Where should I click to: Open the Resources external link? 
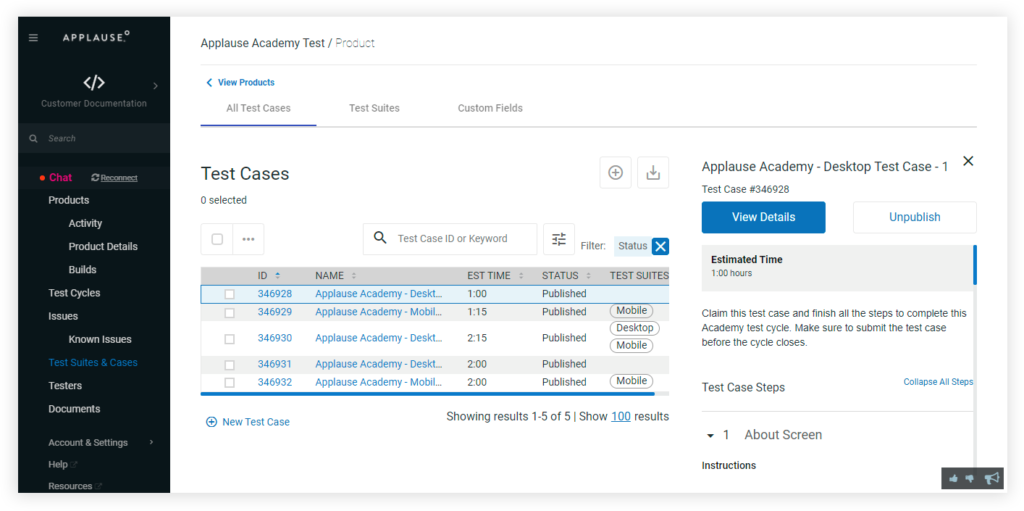[75, 486]
